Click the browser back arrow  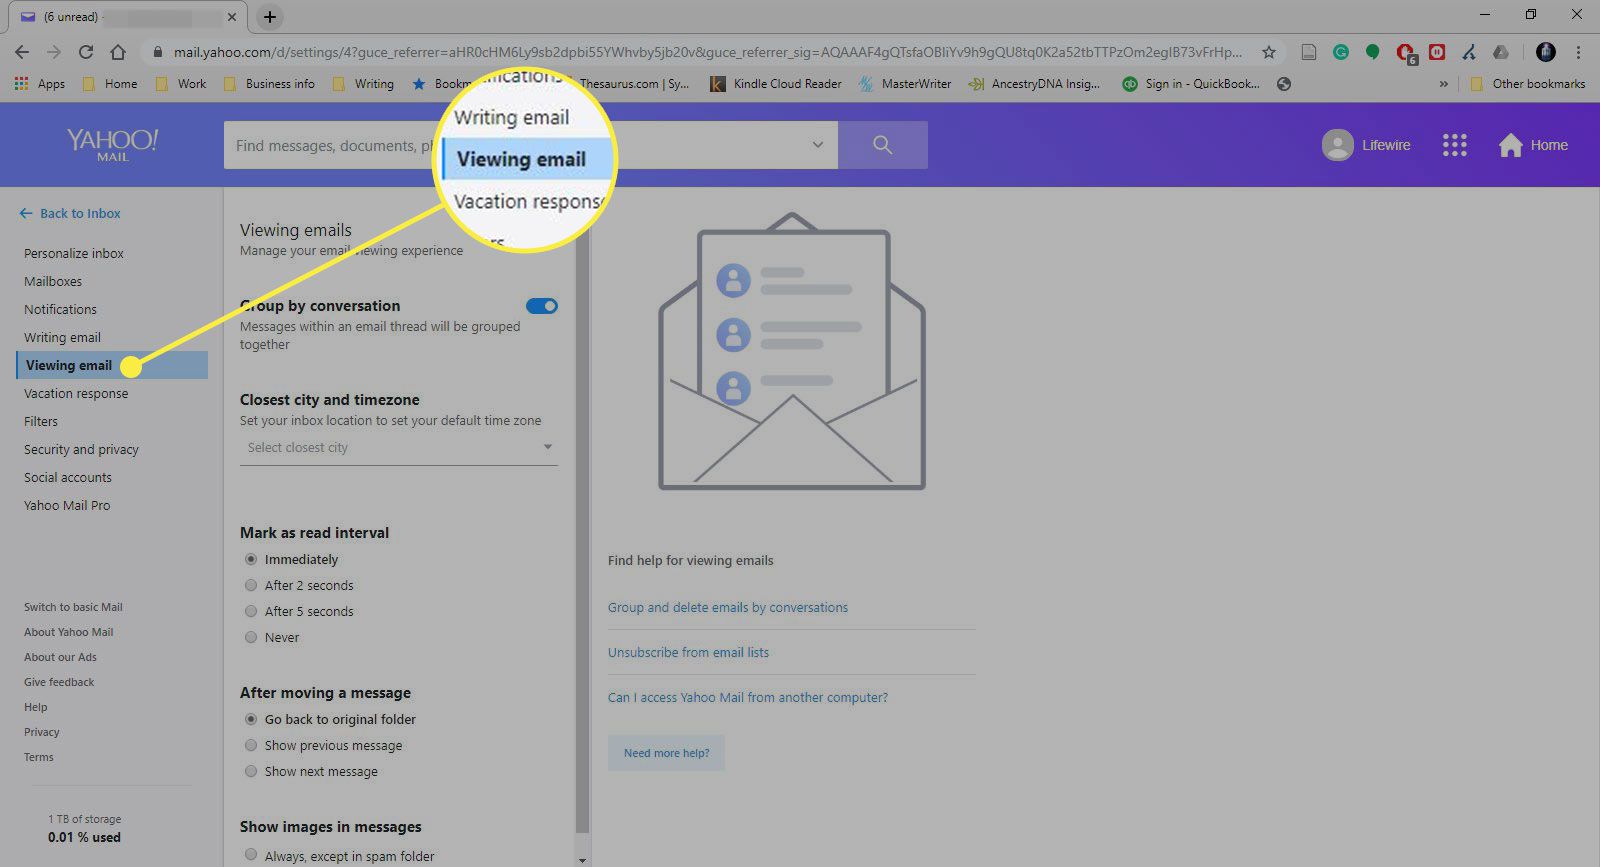22,52
